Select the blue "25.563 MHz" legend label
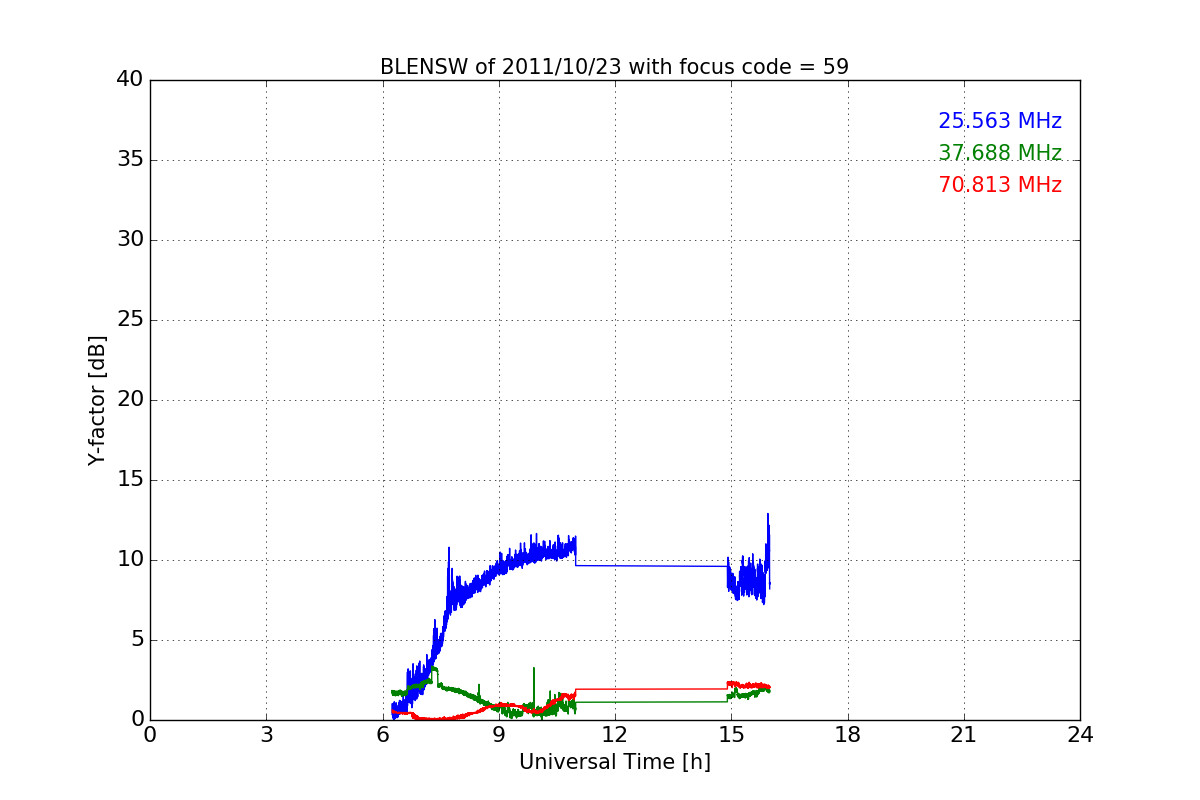This screenshot has height=800, width=1200. pos(1000,121)
